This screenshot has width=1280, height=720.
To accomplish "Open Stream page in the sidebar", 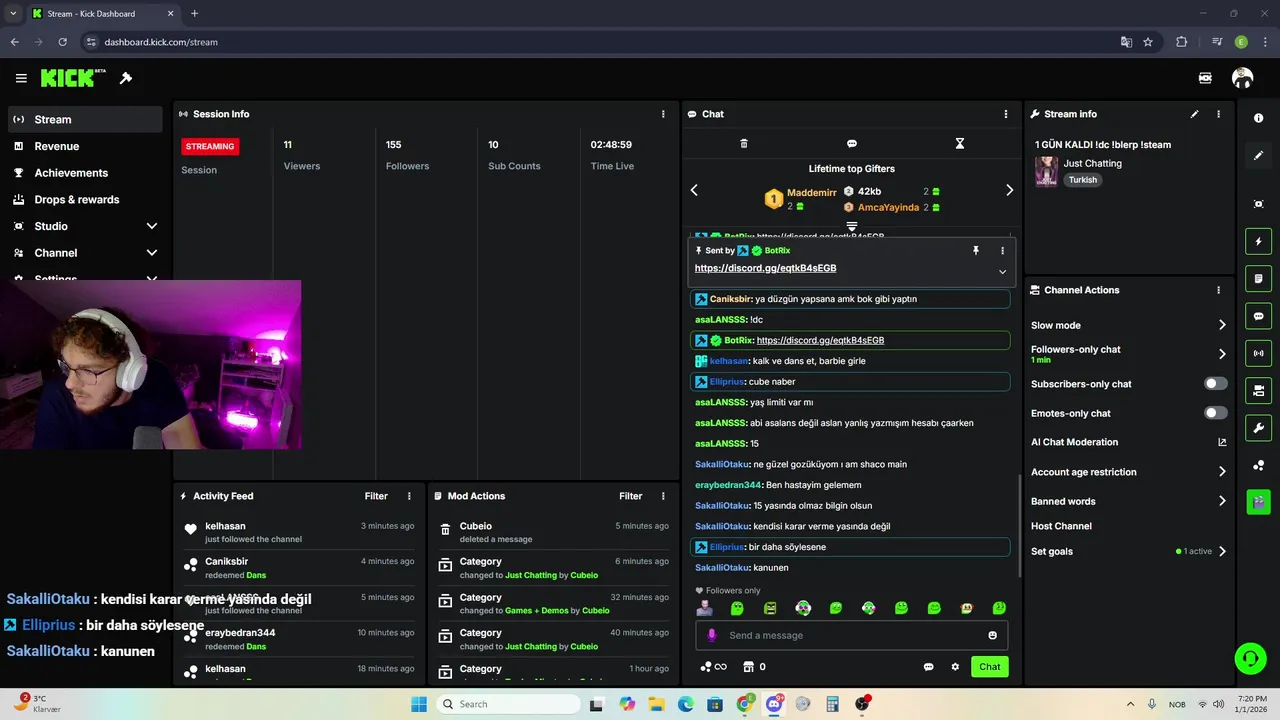I will pos(84,119).
